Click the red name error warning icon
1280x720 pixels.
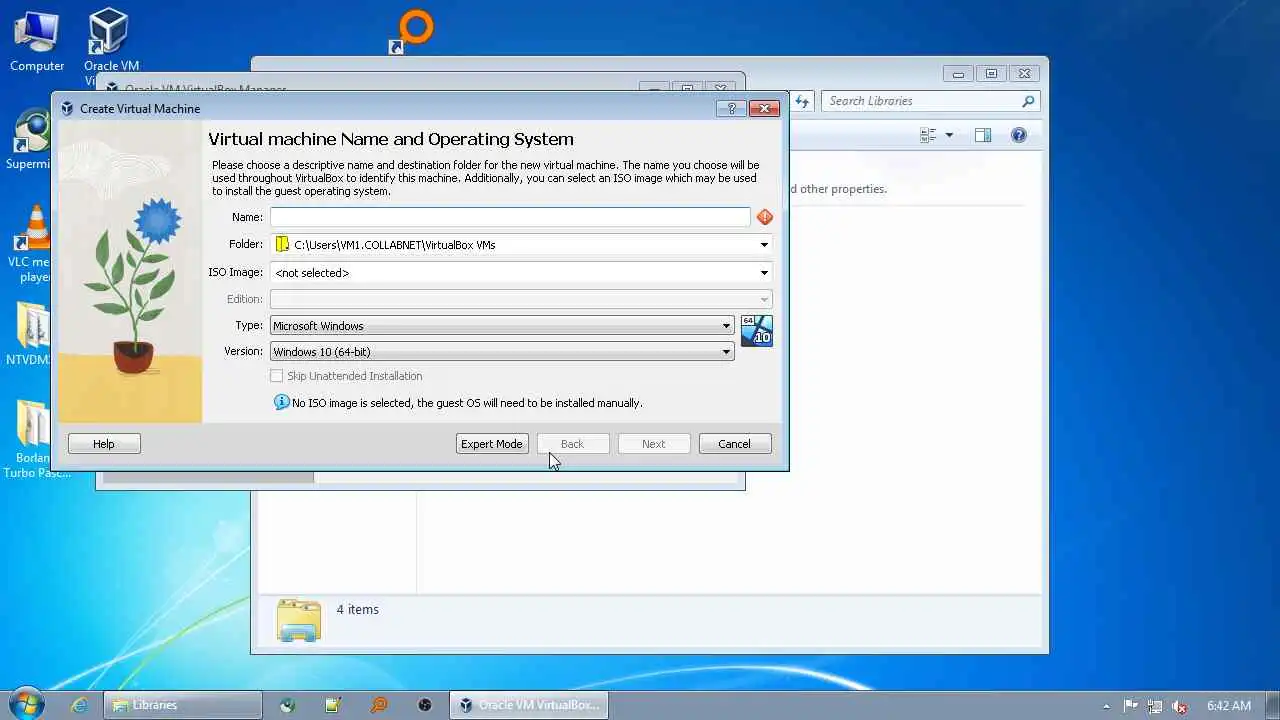point(765,217)
